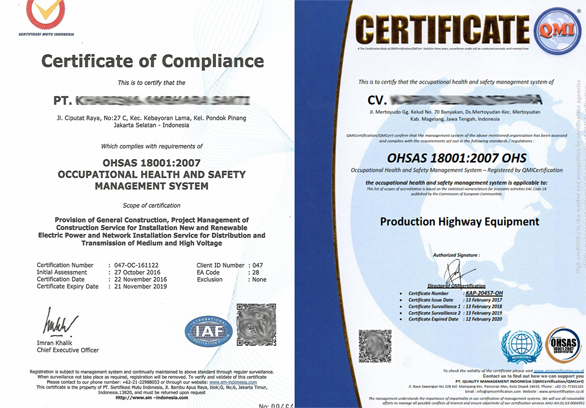This screenshot has width=586, height=408.
Task: Click the circular OHSAS 18001:2007 badge
Action: pyautogui.click(x=564, y=344)
